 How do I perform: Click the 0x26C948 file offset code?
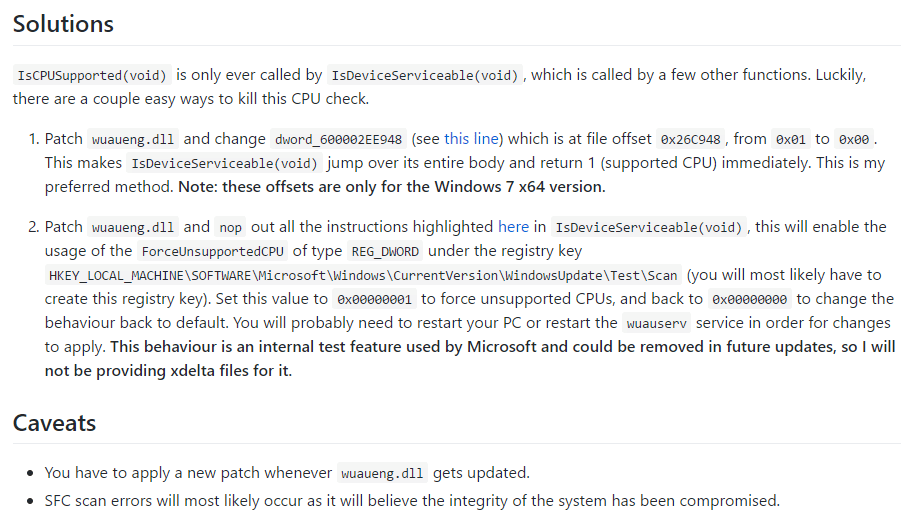pyautogui.click(x=690, y=140)
